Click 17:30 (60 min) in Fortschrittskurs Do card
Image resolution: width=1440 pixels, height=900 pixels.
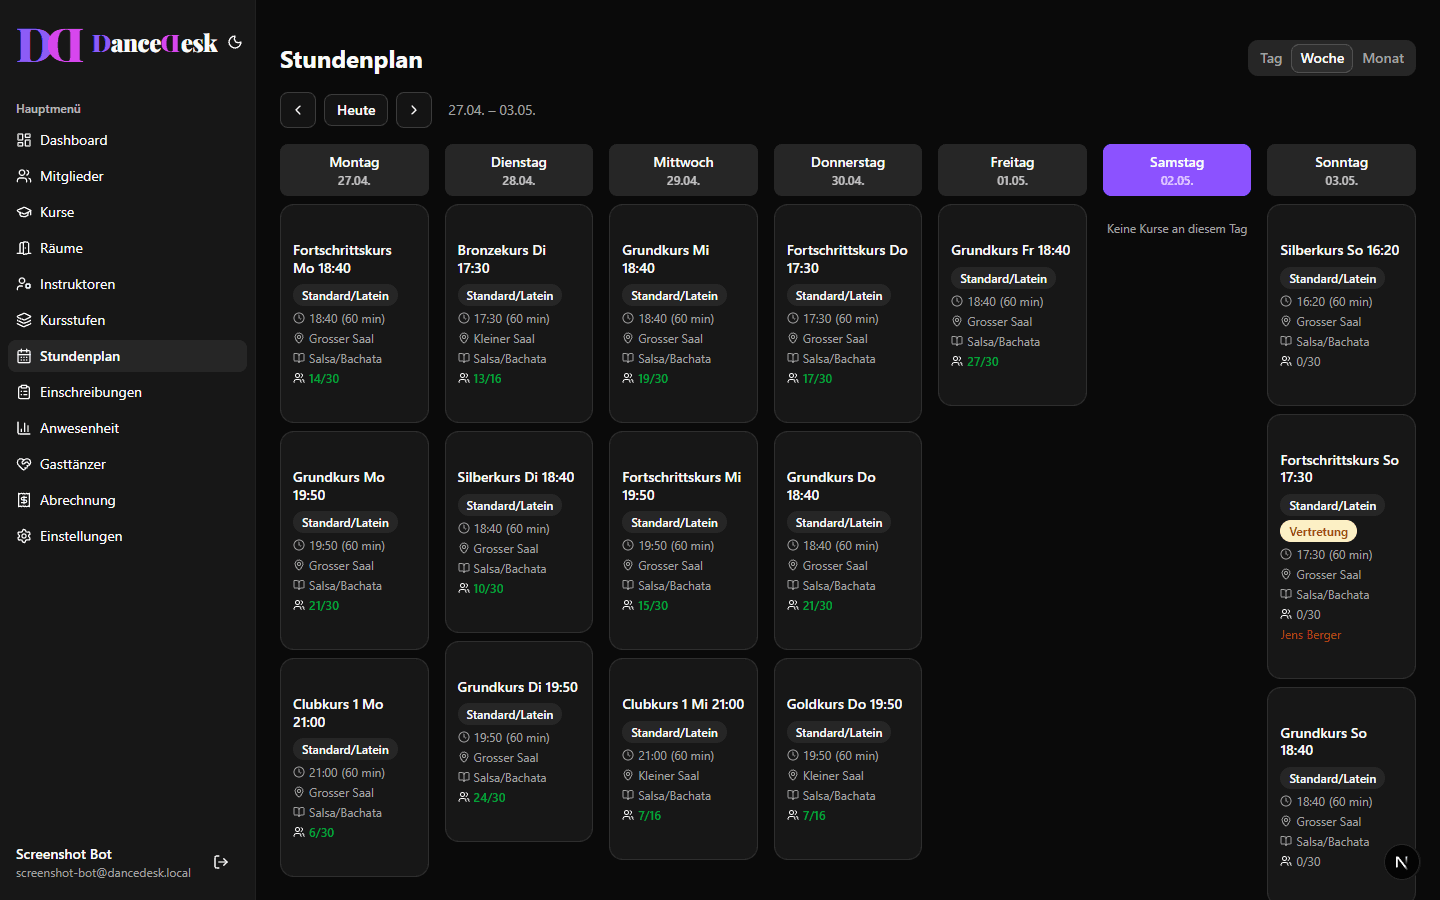[x=840, y=319]
